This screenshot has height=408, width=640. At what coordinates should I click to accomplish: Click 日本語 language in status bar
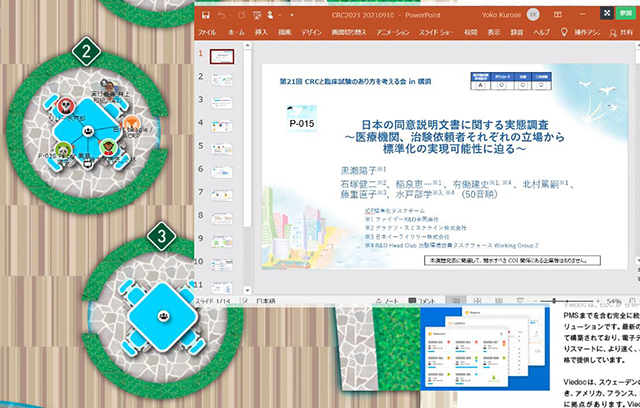coord(266,301)
